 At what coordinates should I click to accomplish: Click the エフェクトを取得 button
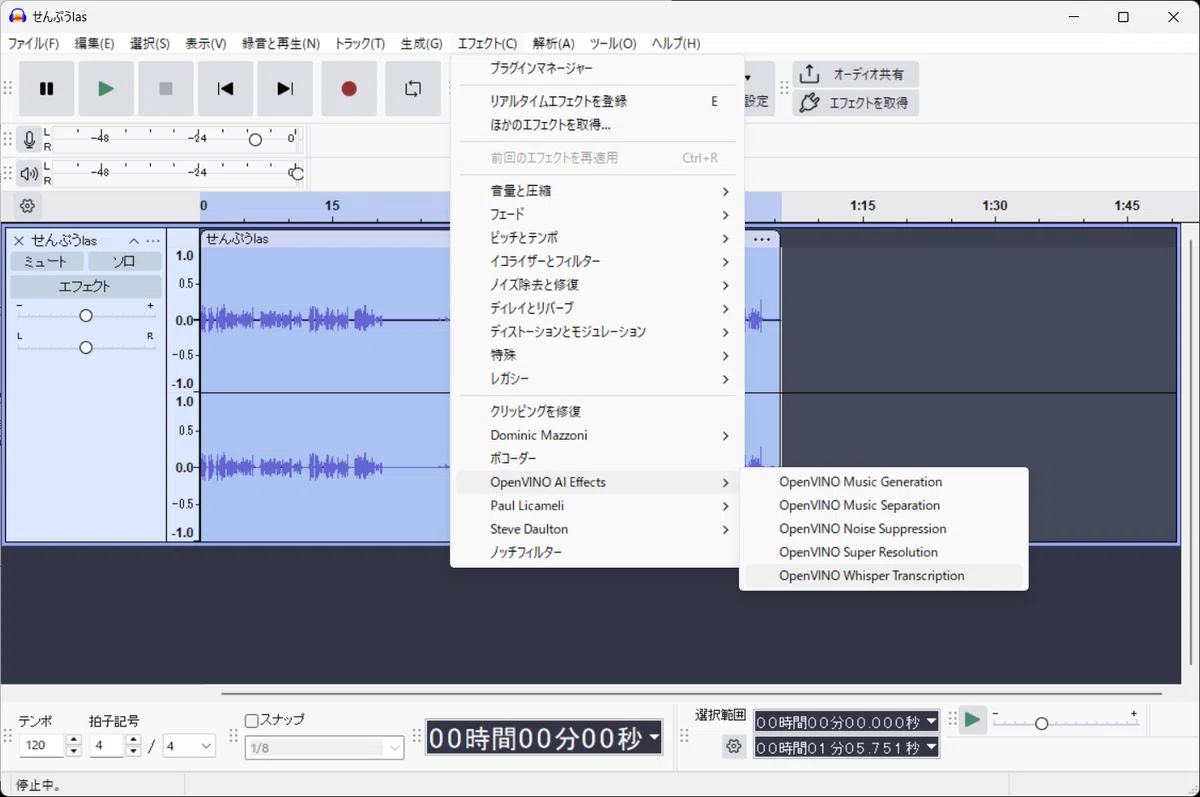pyautogui.click(x=856, y=102)
